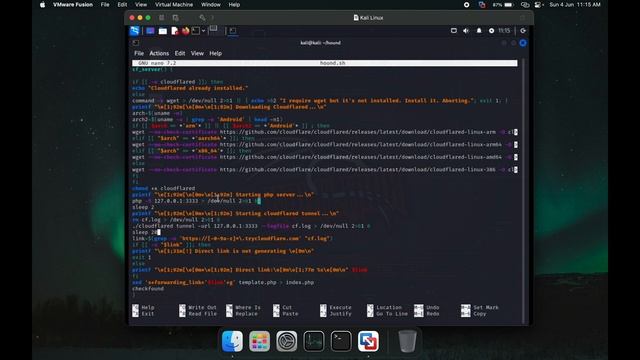
Task: Click the battery status in macOS menu bar
Action: pyautogui.click(x=502, y=5)
